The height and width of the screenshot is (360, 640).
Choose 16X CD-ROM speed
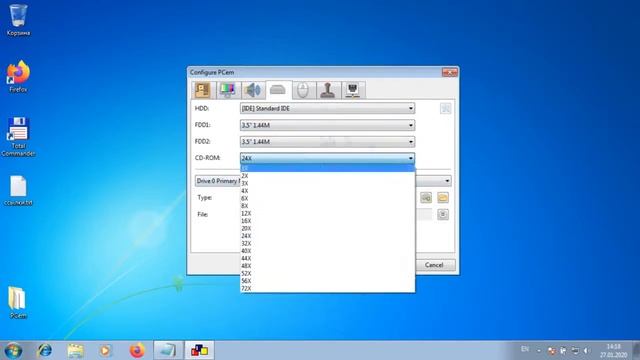click(327, 221)
